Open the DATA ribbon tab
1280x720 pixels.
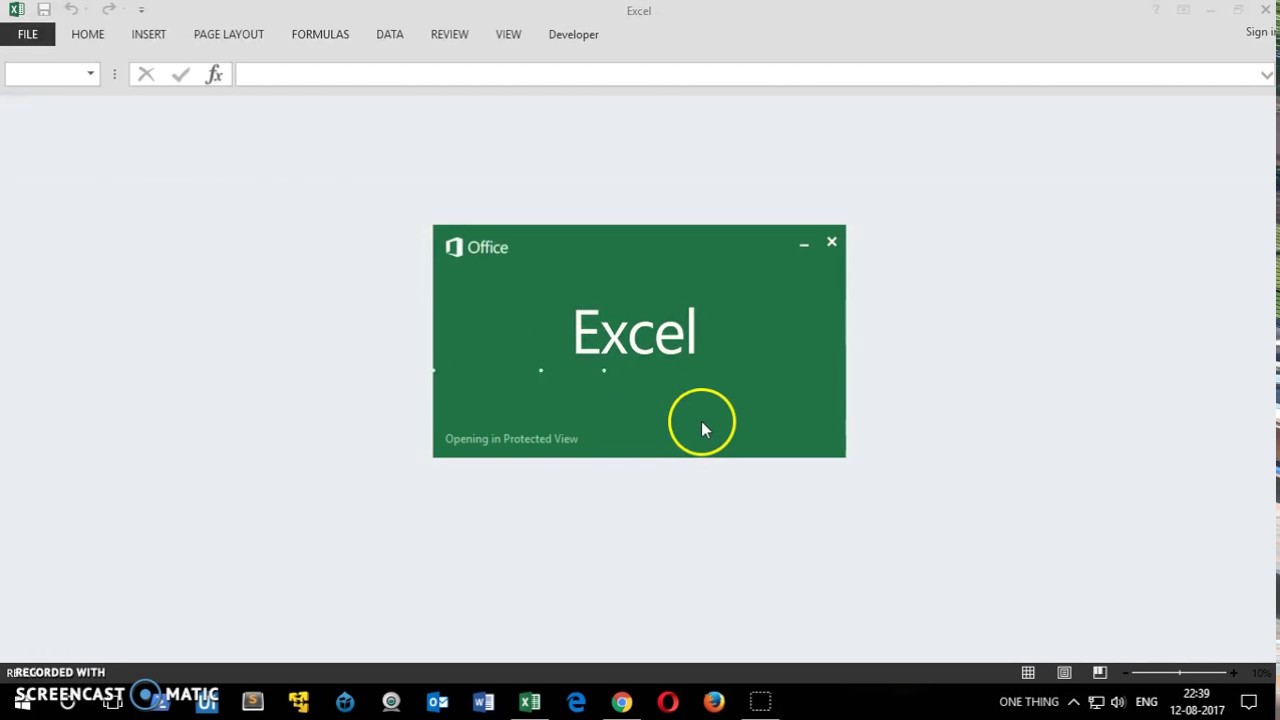coord(390,34)
